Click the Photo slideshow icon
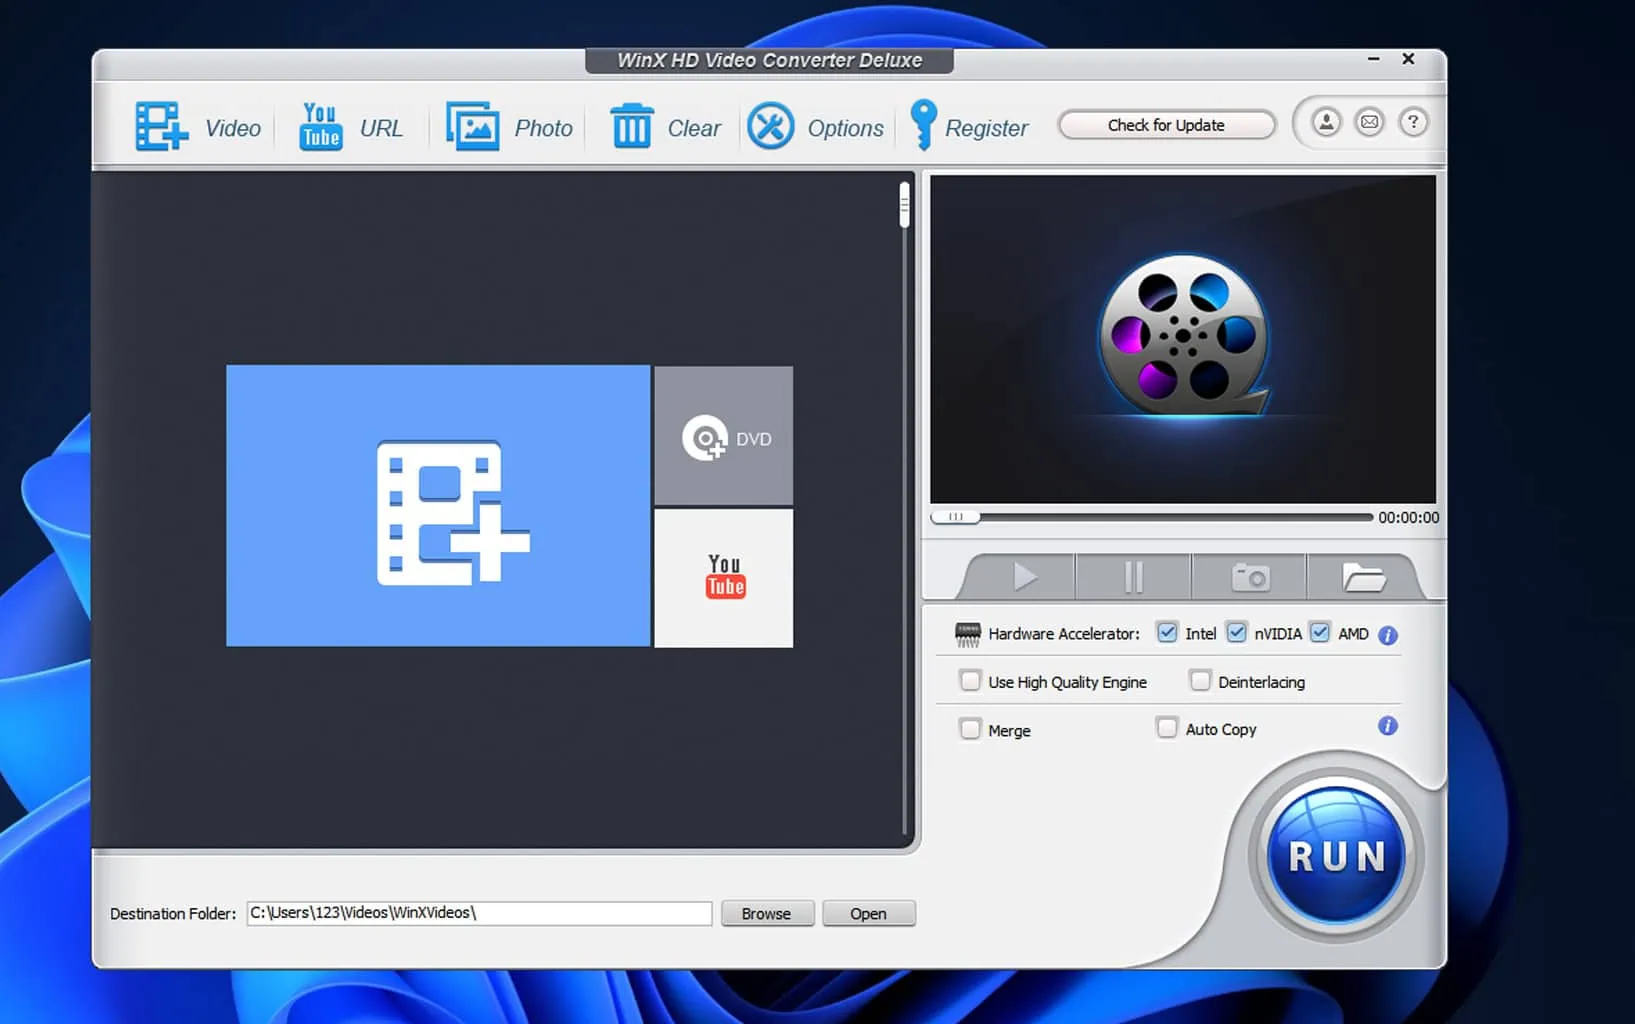The image size is (1635, 1024). [472, 127]
